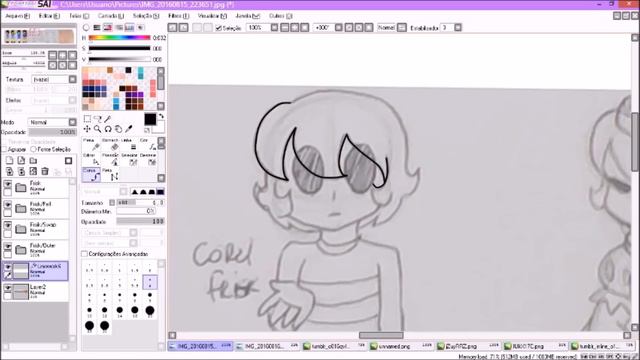Click the navigator preview thumbnail
640x360 pixels.
[39, 36]
